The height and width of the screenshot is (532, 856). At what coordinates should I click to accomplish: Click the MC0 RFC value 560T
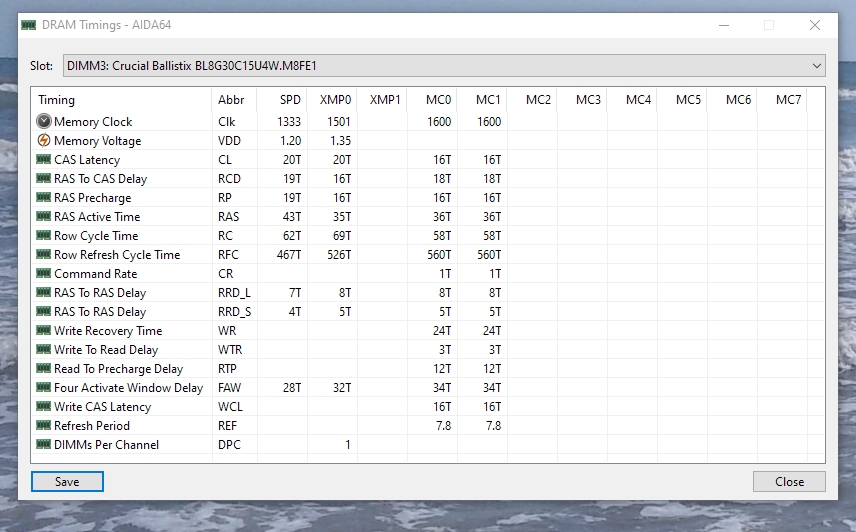(439, 255)
